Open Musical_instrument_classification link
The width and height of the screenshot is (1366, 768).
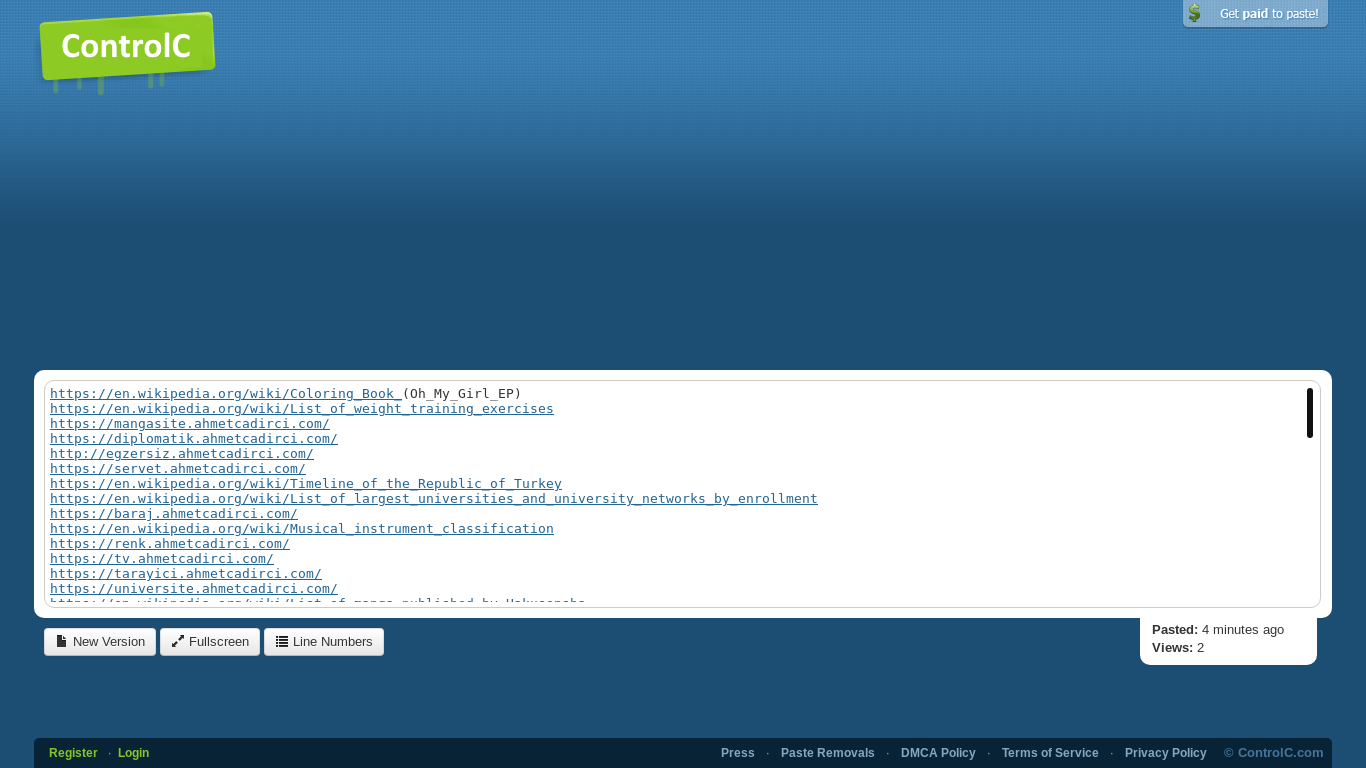[x=302, y=529]
